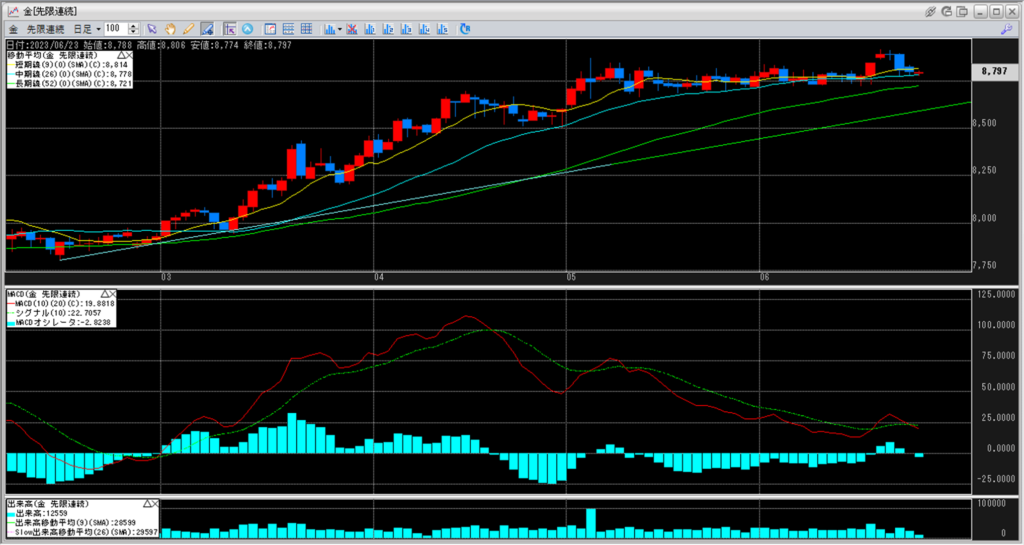This screenshot has width=1024, height=545.
Task: Open the 日足 timeframe dropdown
Action: (85, 28)
